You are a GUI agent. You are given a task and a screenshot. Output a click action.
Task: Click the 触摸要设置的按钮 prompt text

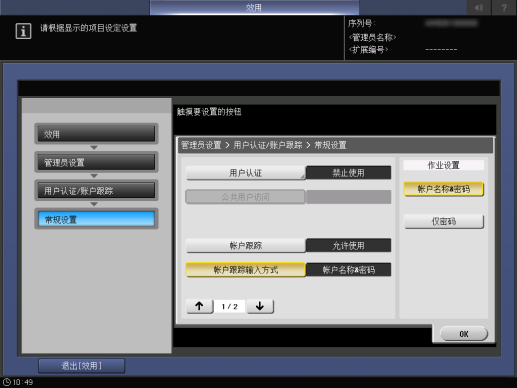coord(209,112)
